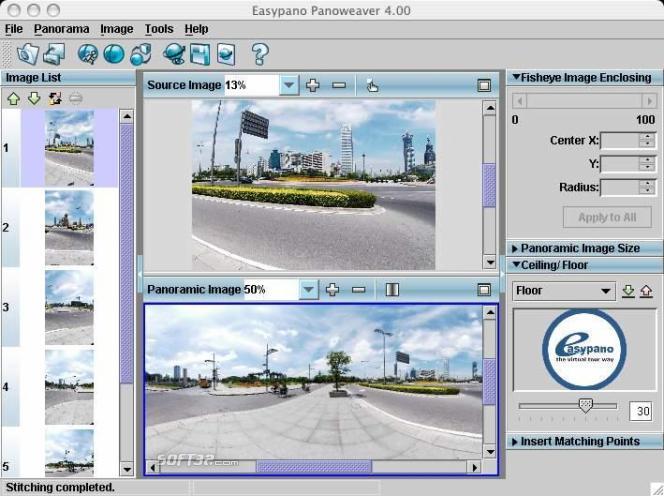Screen dimensions: 664x496
Task: Open the File menu
Action: (14, 29)
